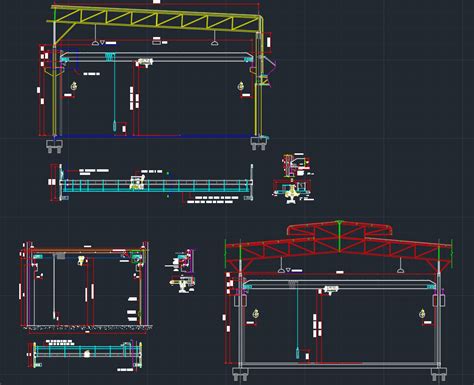Select the yellow sloped roof truss

pyautogui.click(x=157, y=20)
